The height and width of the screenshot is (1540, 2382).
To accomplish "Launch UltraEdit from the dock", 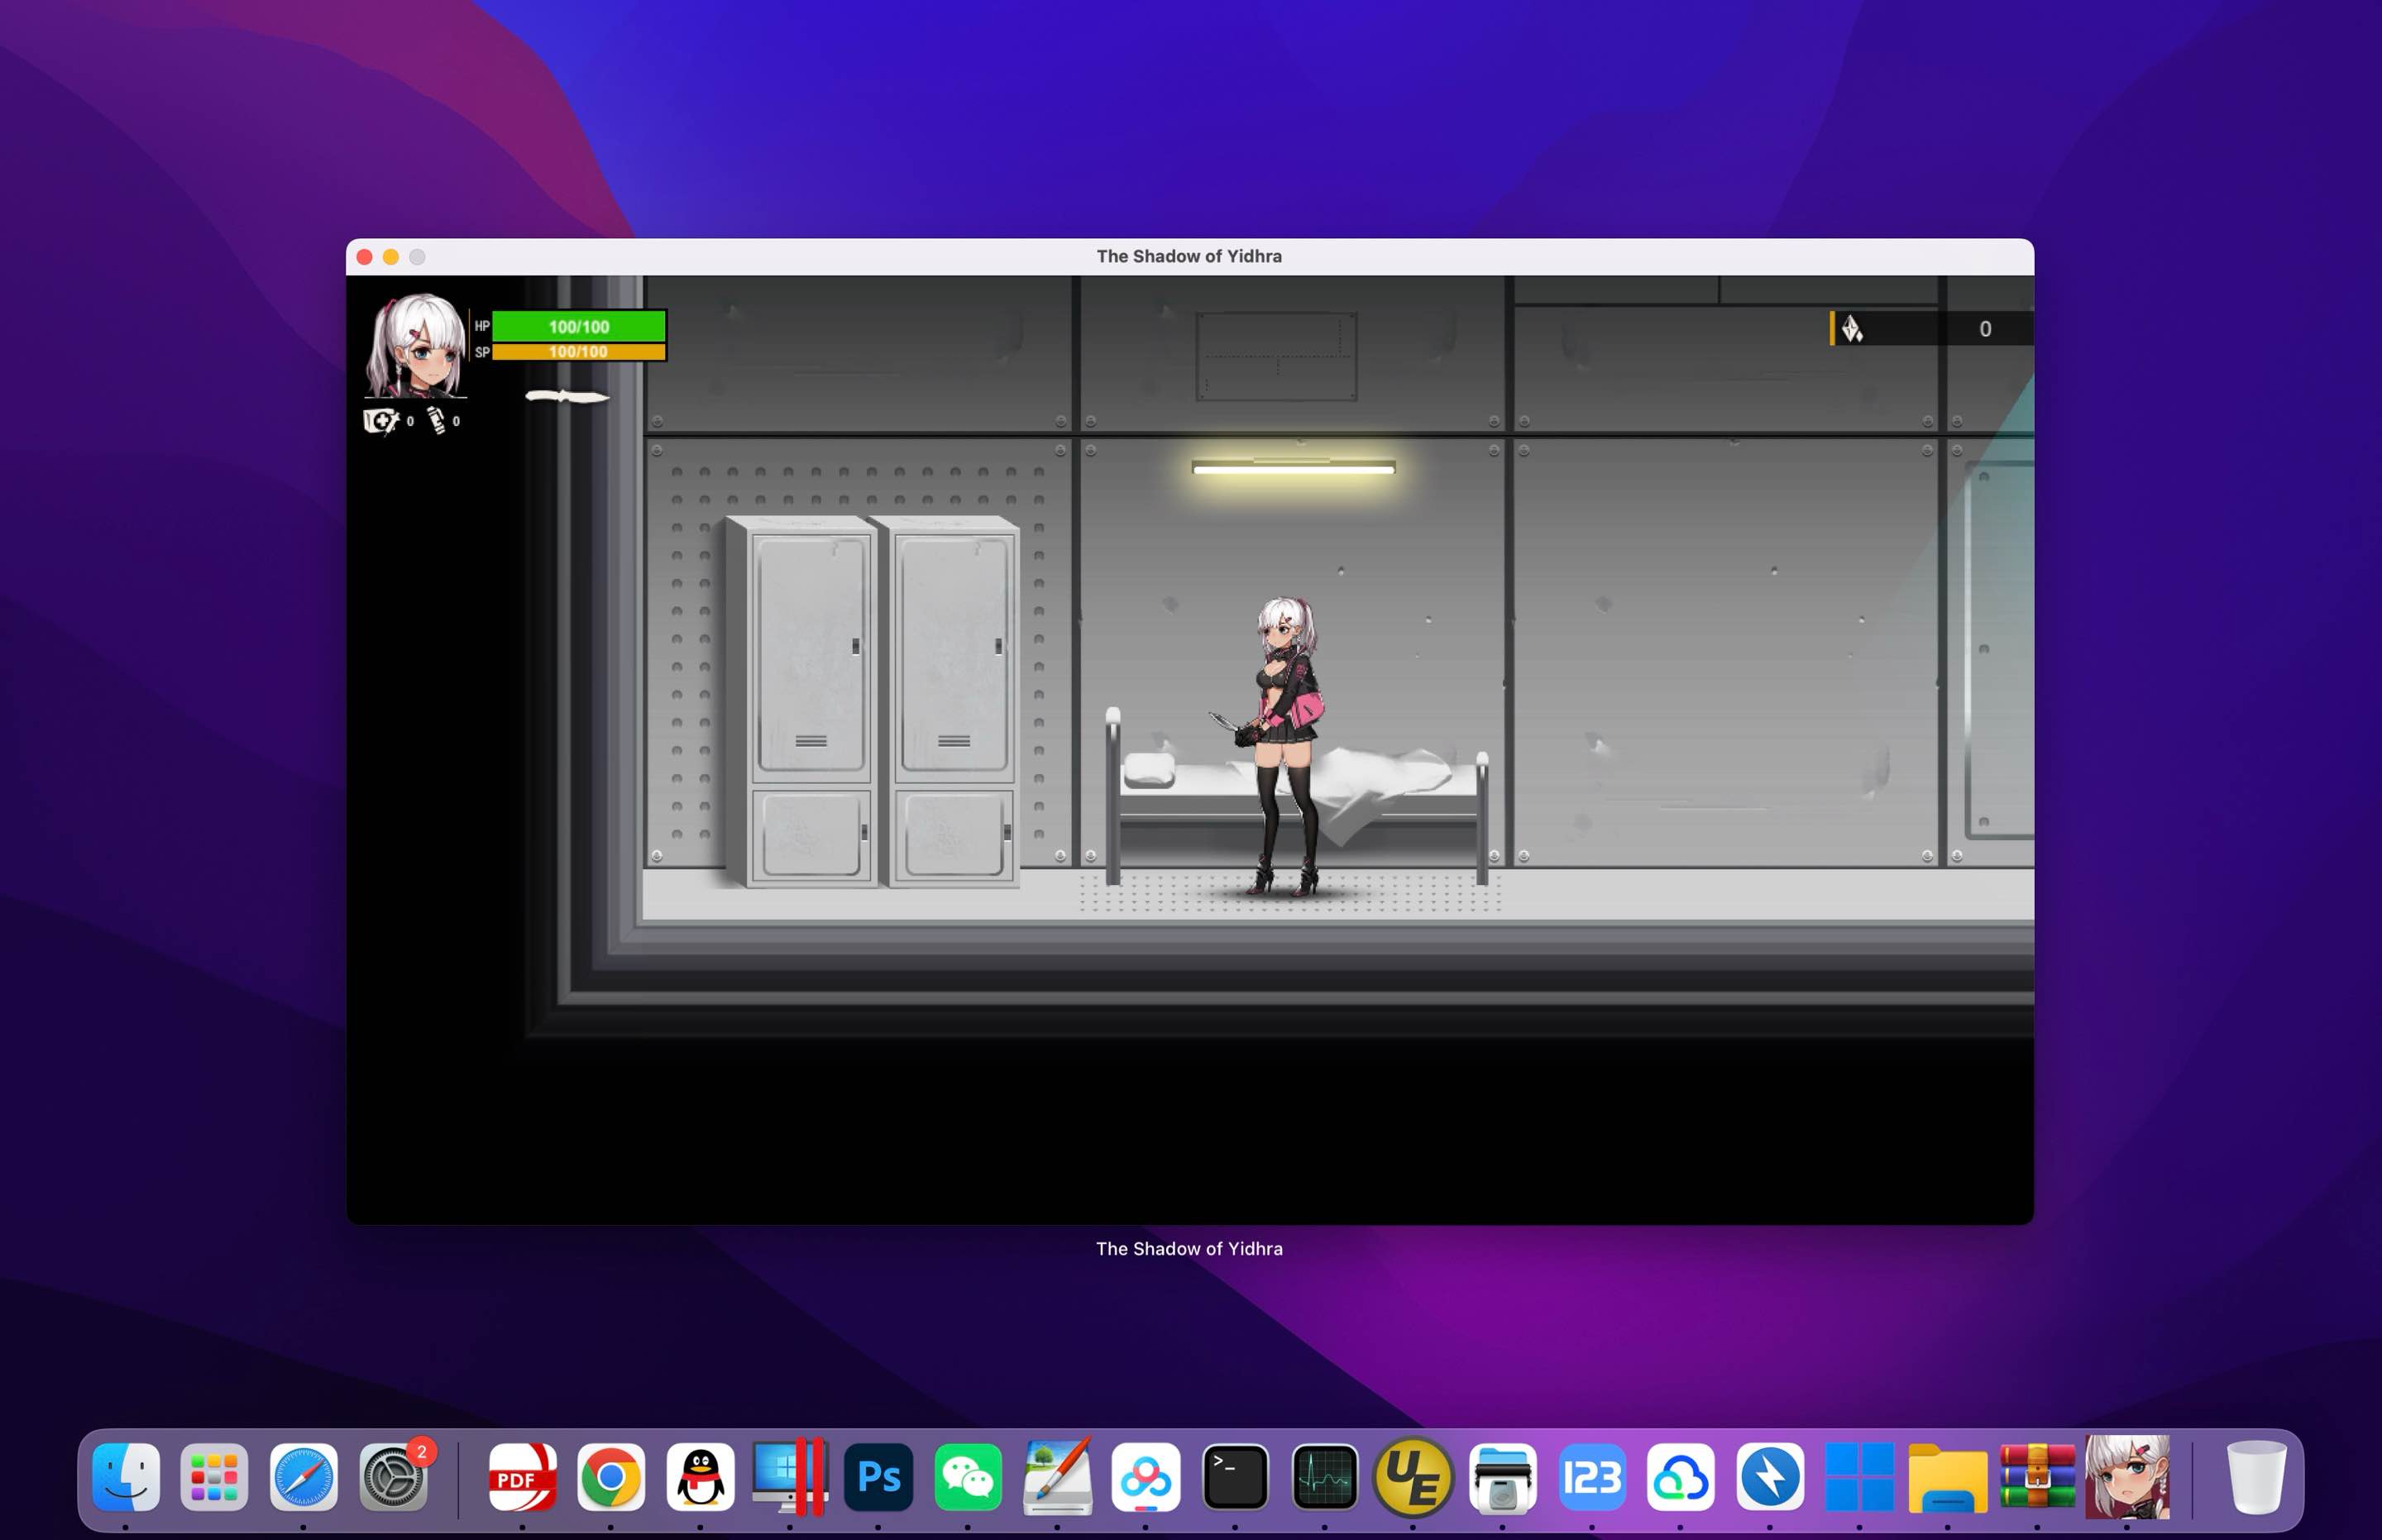I will click(1413, 1476).
